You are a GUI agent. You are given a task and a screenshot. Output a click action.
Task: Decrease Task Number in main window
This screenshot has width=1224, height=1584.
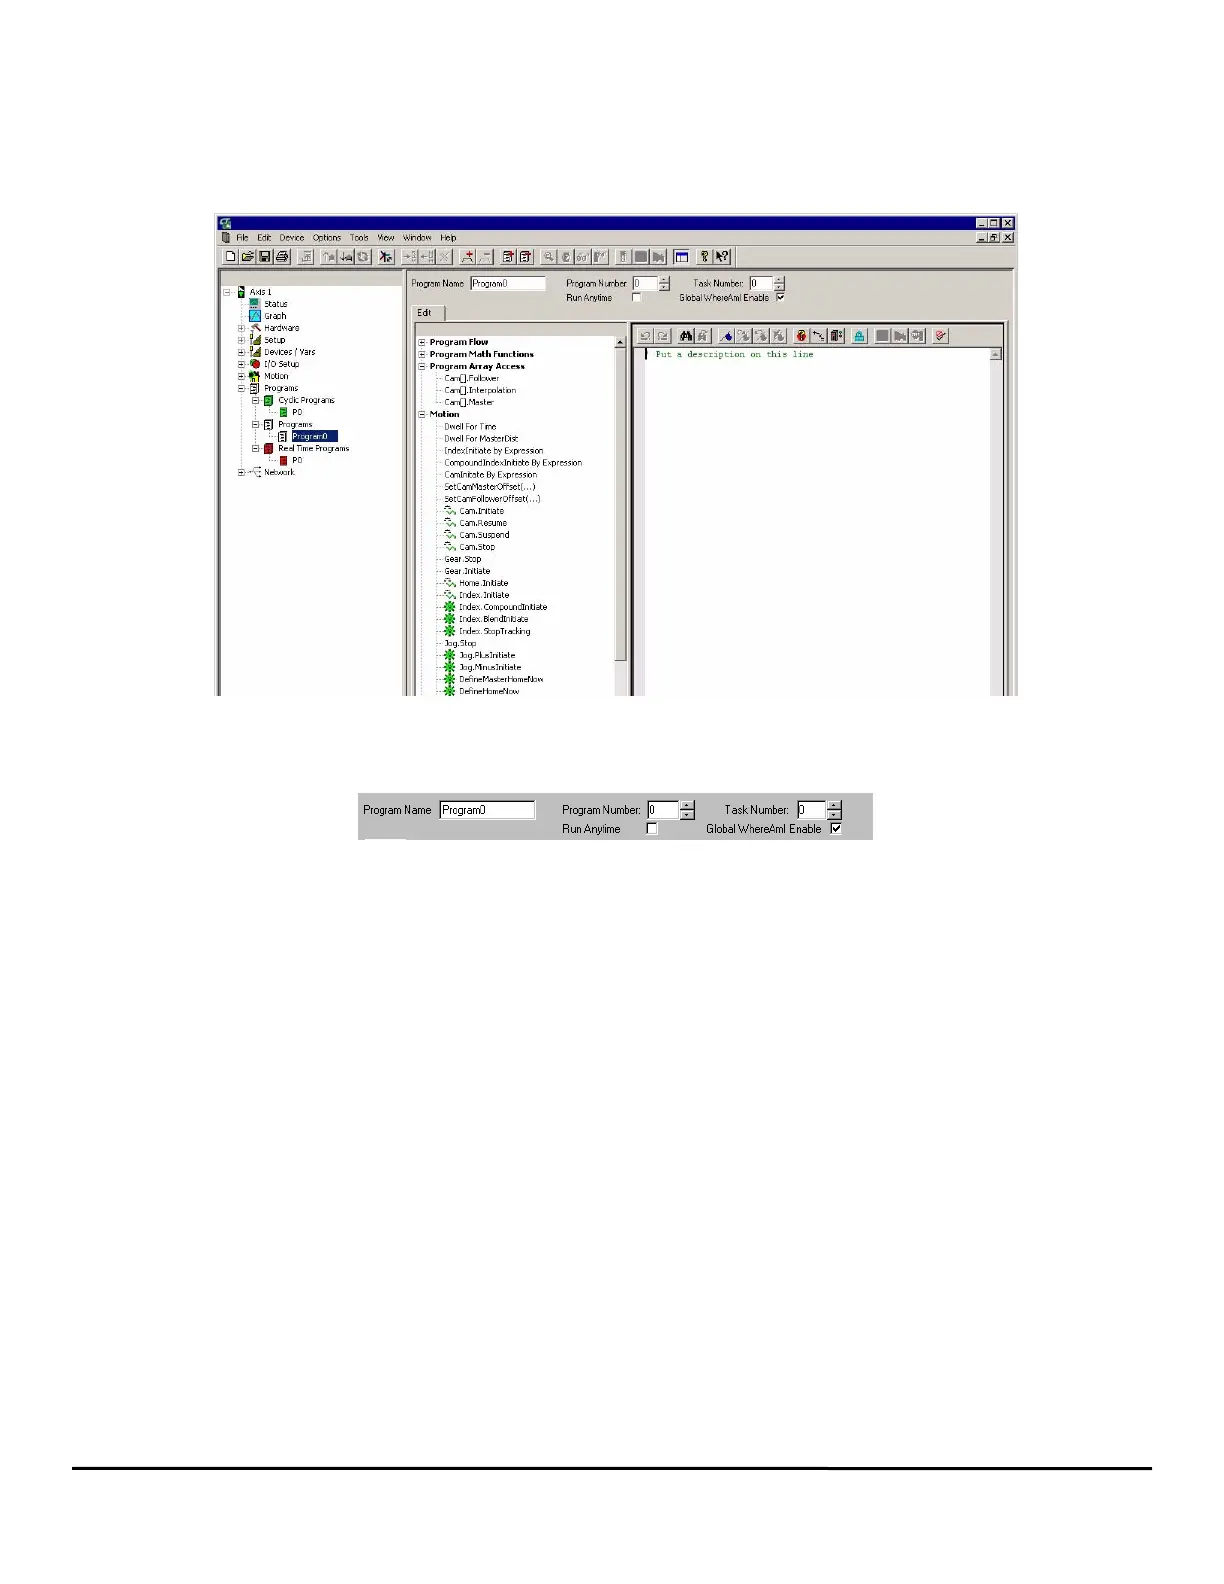pos(780,288)
